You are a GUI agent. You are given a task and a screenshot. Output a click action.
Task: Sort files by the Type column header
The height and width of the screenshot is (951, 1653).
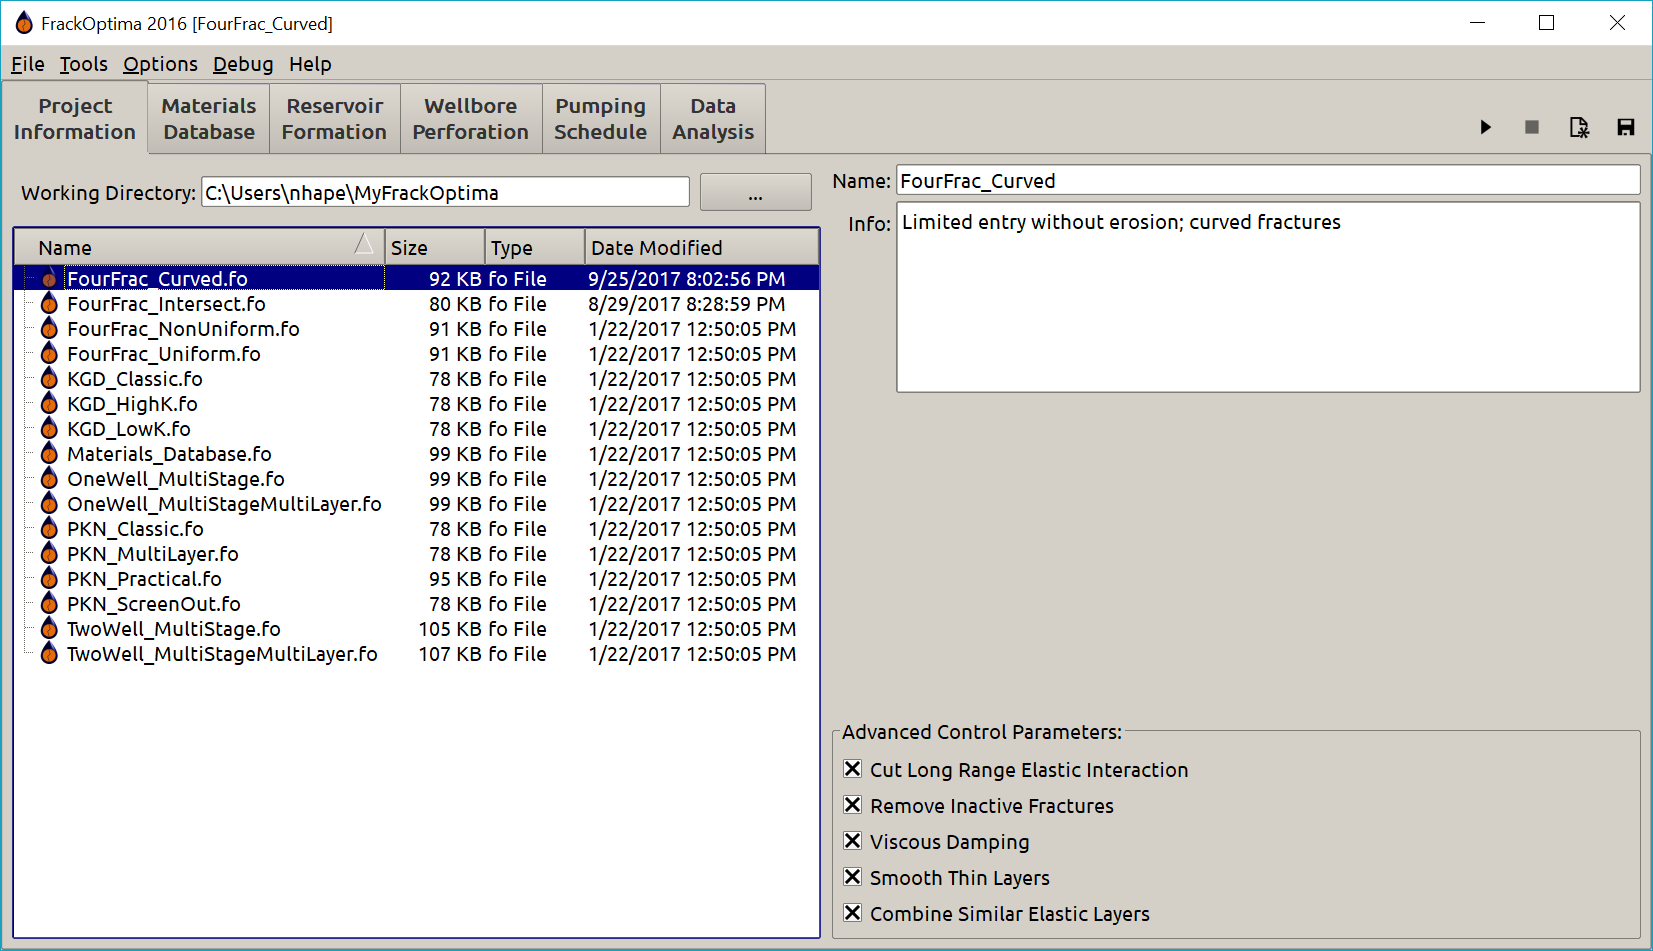click(x=535, y=247)
